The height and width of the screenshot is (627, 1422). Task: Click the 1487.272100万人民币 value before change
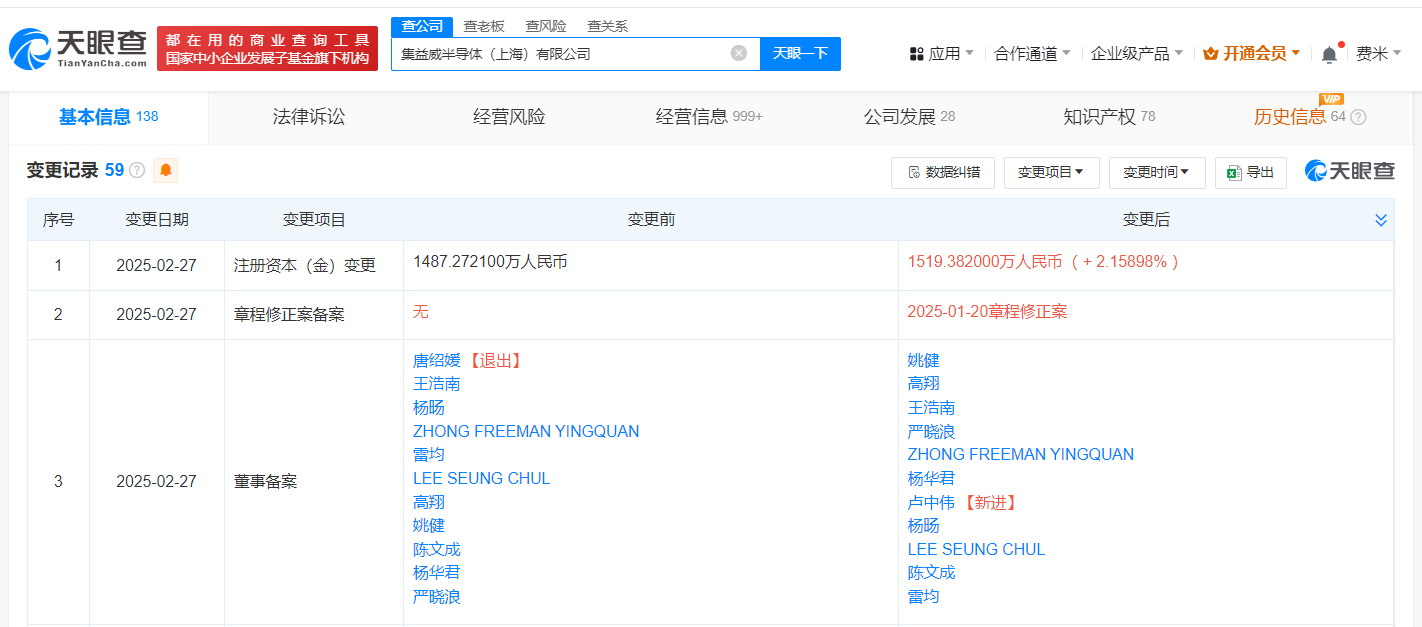(490, 262)
